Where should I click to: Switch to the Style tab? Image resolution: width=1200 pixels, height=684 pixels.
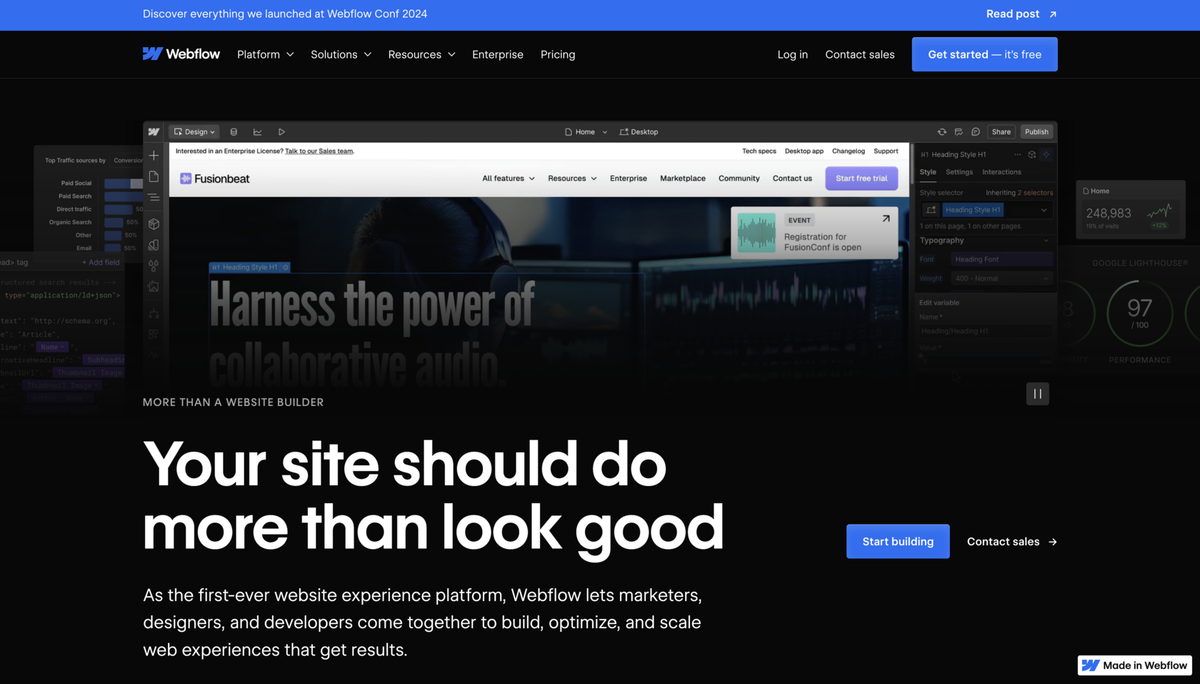pyautogui.click(x=928, y=172)
